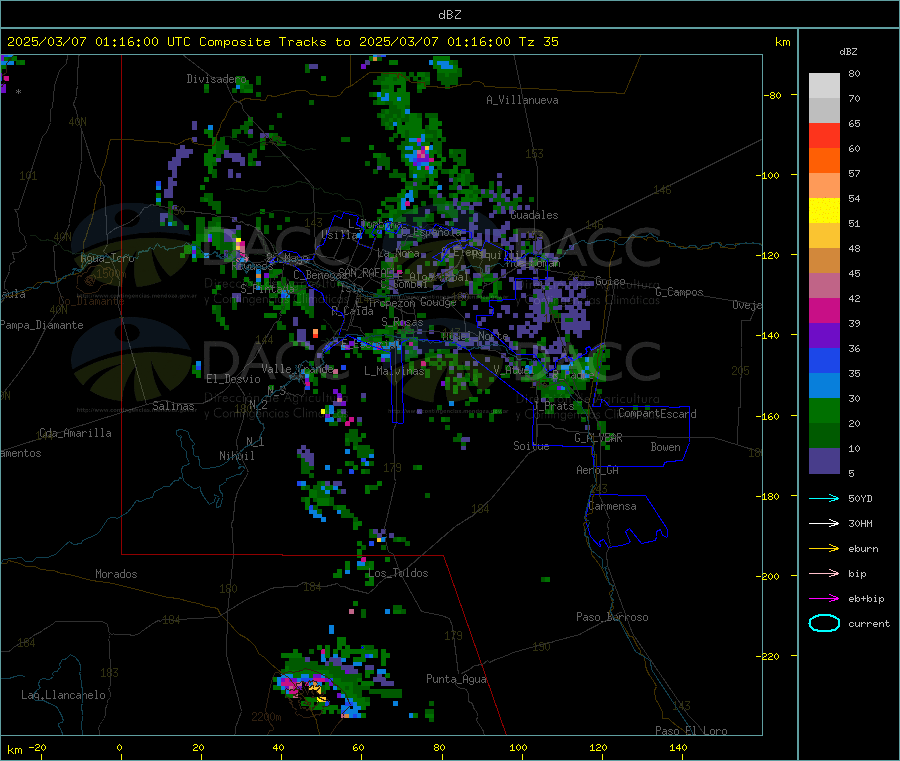The height and width of the screenshot is (761, 900).
Task: Click the '50YD' legend label
Action: [x=860, y=498]
